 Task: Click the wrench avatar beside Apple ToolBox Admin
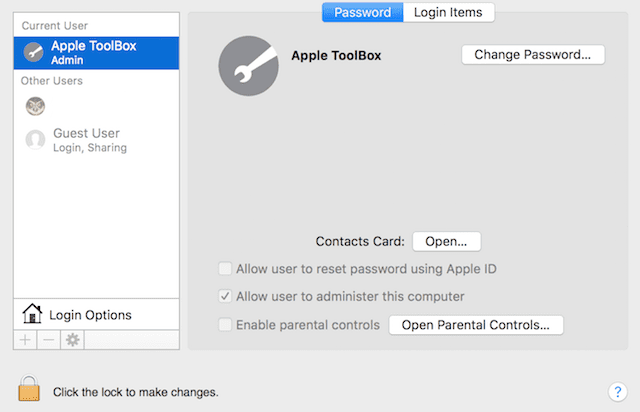[x=33, y=52]
